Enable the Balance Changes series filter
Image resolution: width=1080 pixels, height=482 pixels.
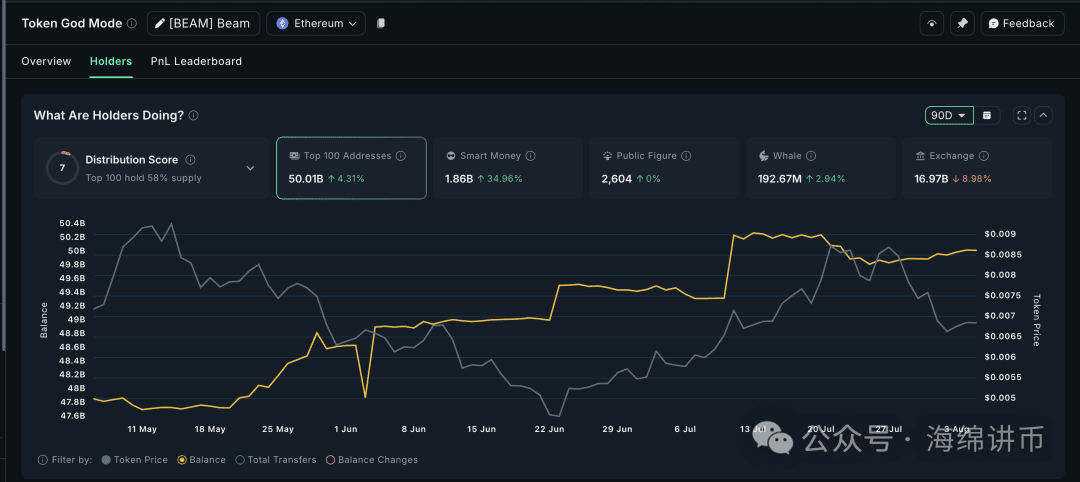(372, 459)
